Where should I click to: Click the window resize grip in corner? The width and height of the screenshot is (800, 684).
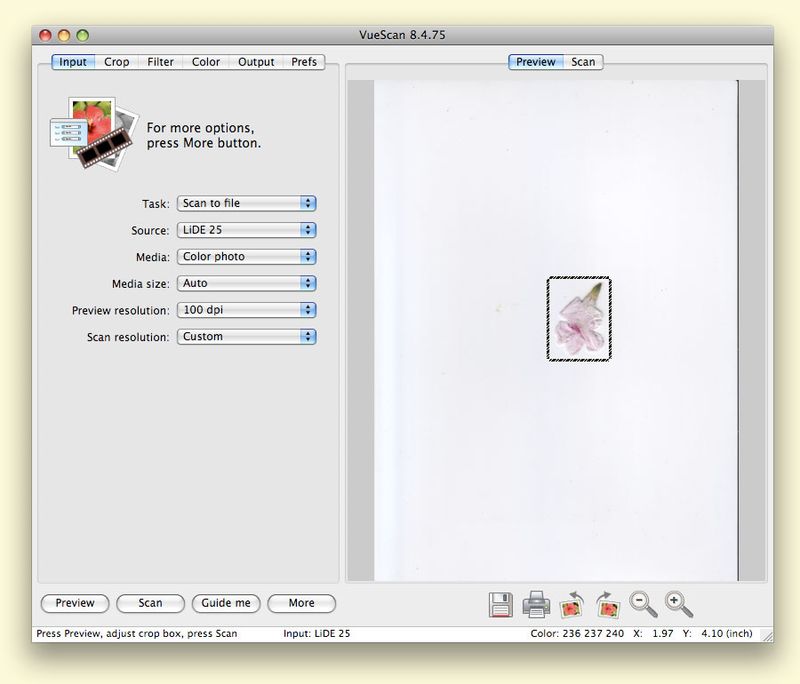(766, 635)
